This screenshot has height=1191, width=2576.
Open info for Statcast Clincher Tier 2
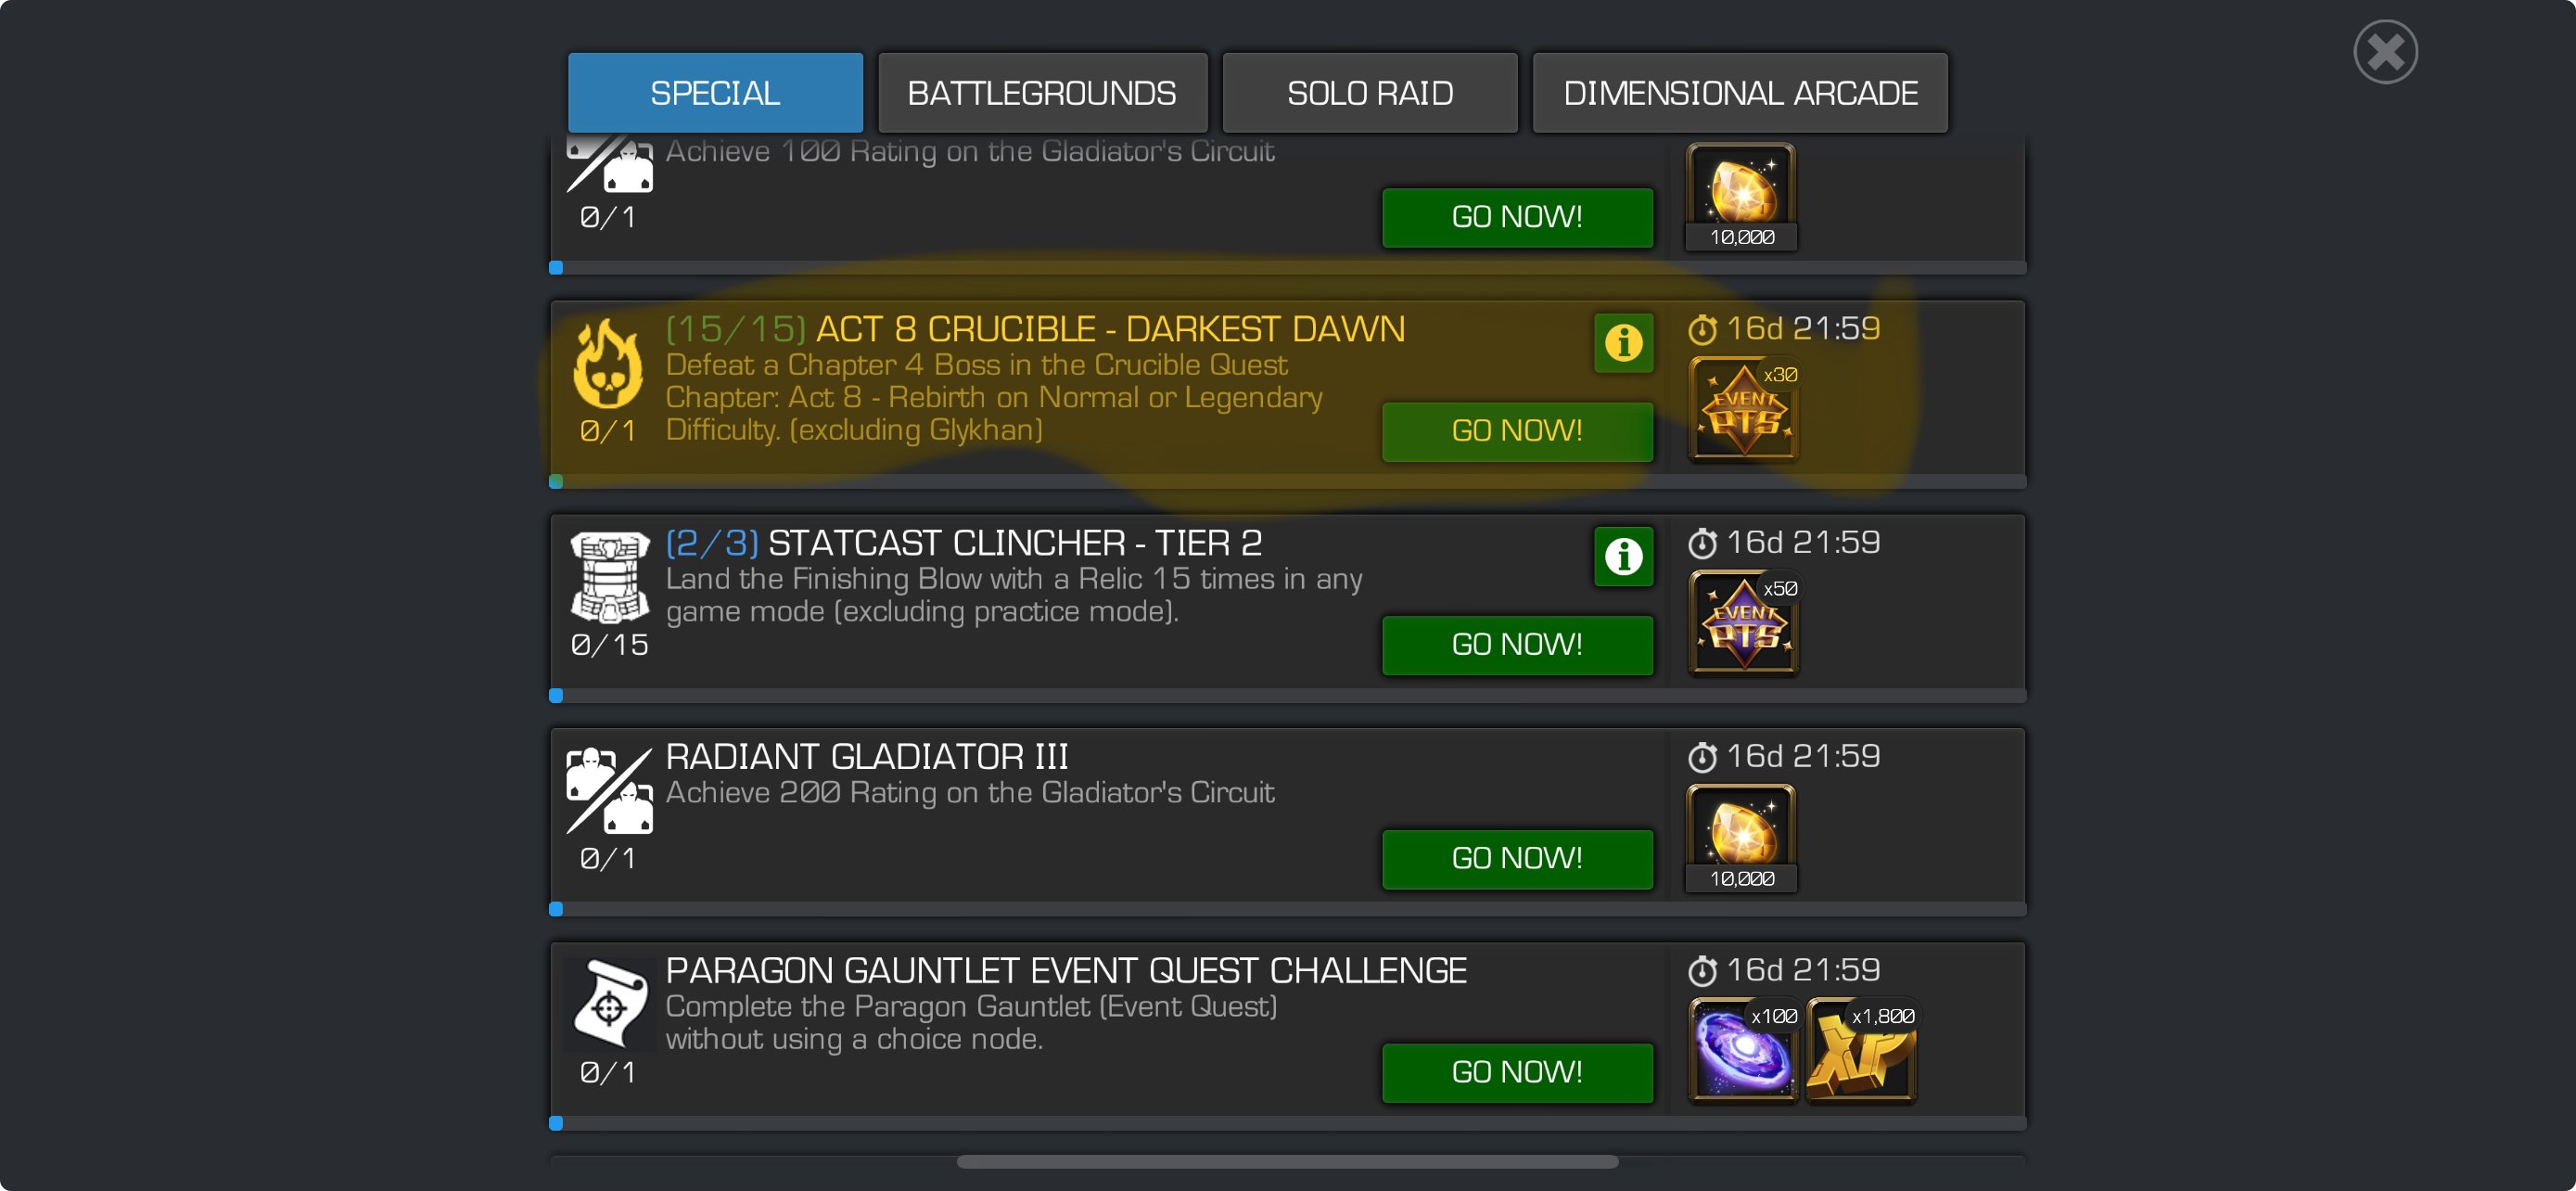[1623, 557]
